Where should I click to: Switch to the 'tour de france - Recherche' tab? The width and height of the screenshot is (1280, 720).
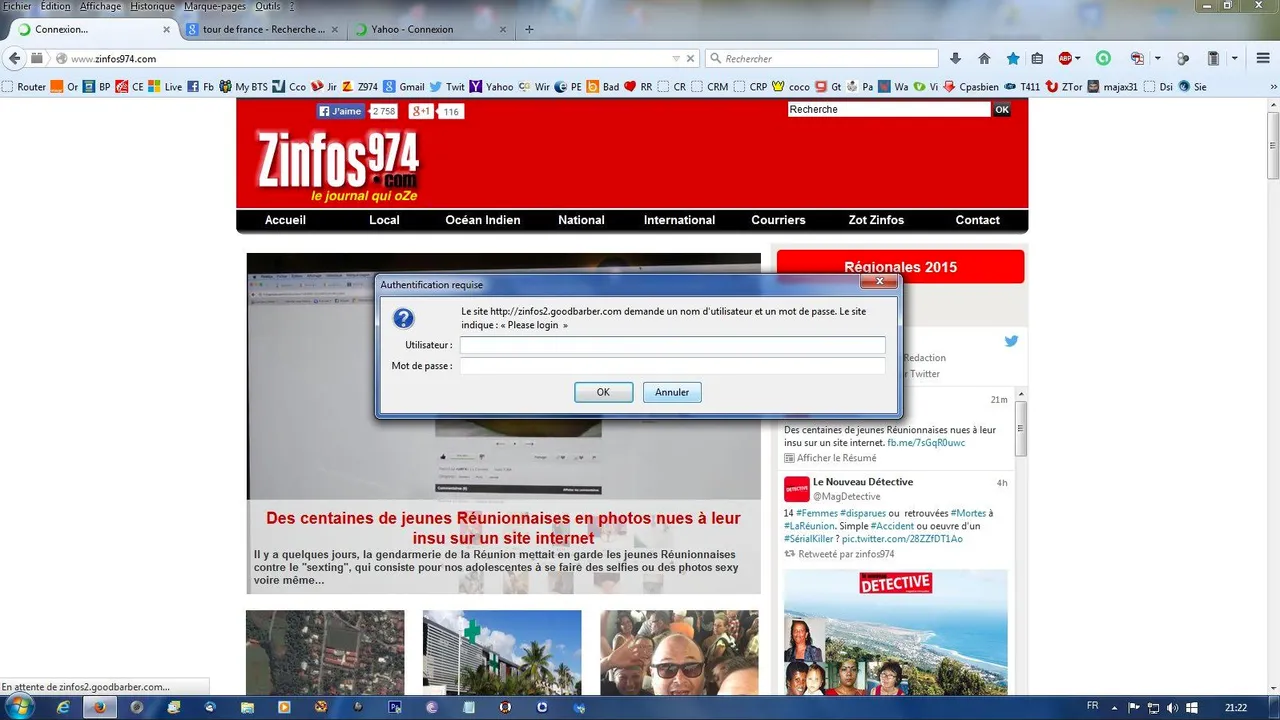(x=263, y=29)
